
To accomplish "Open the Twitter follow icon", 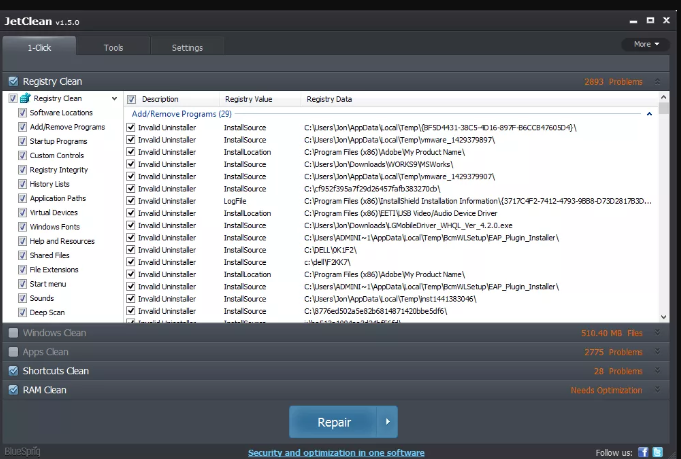I will click(658, 452).
